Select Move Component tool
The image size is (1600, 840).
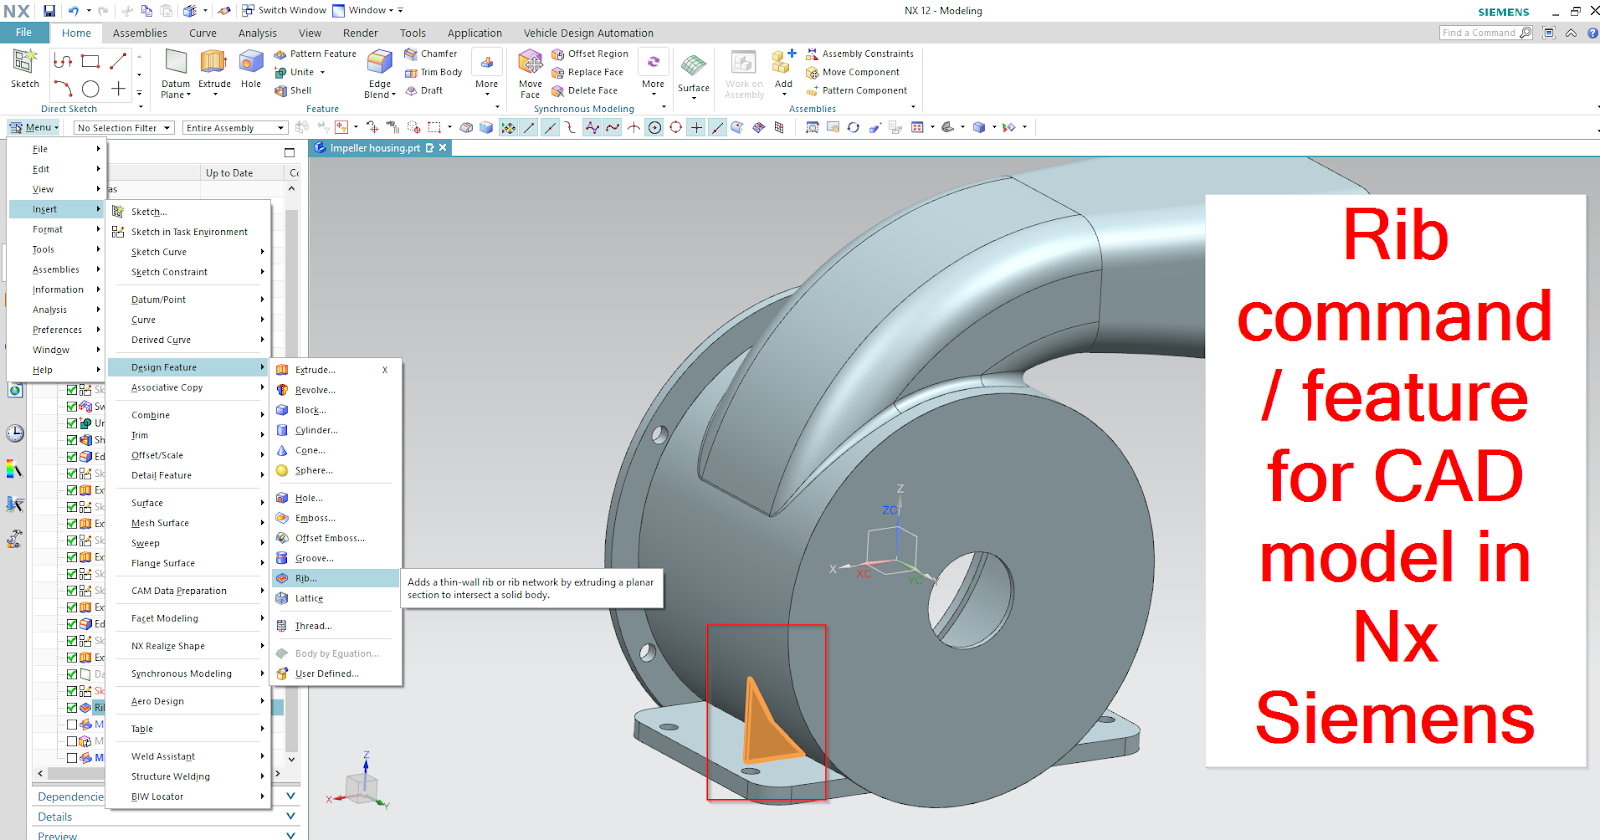pos(853,72)
